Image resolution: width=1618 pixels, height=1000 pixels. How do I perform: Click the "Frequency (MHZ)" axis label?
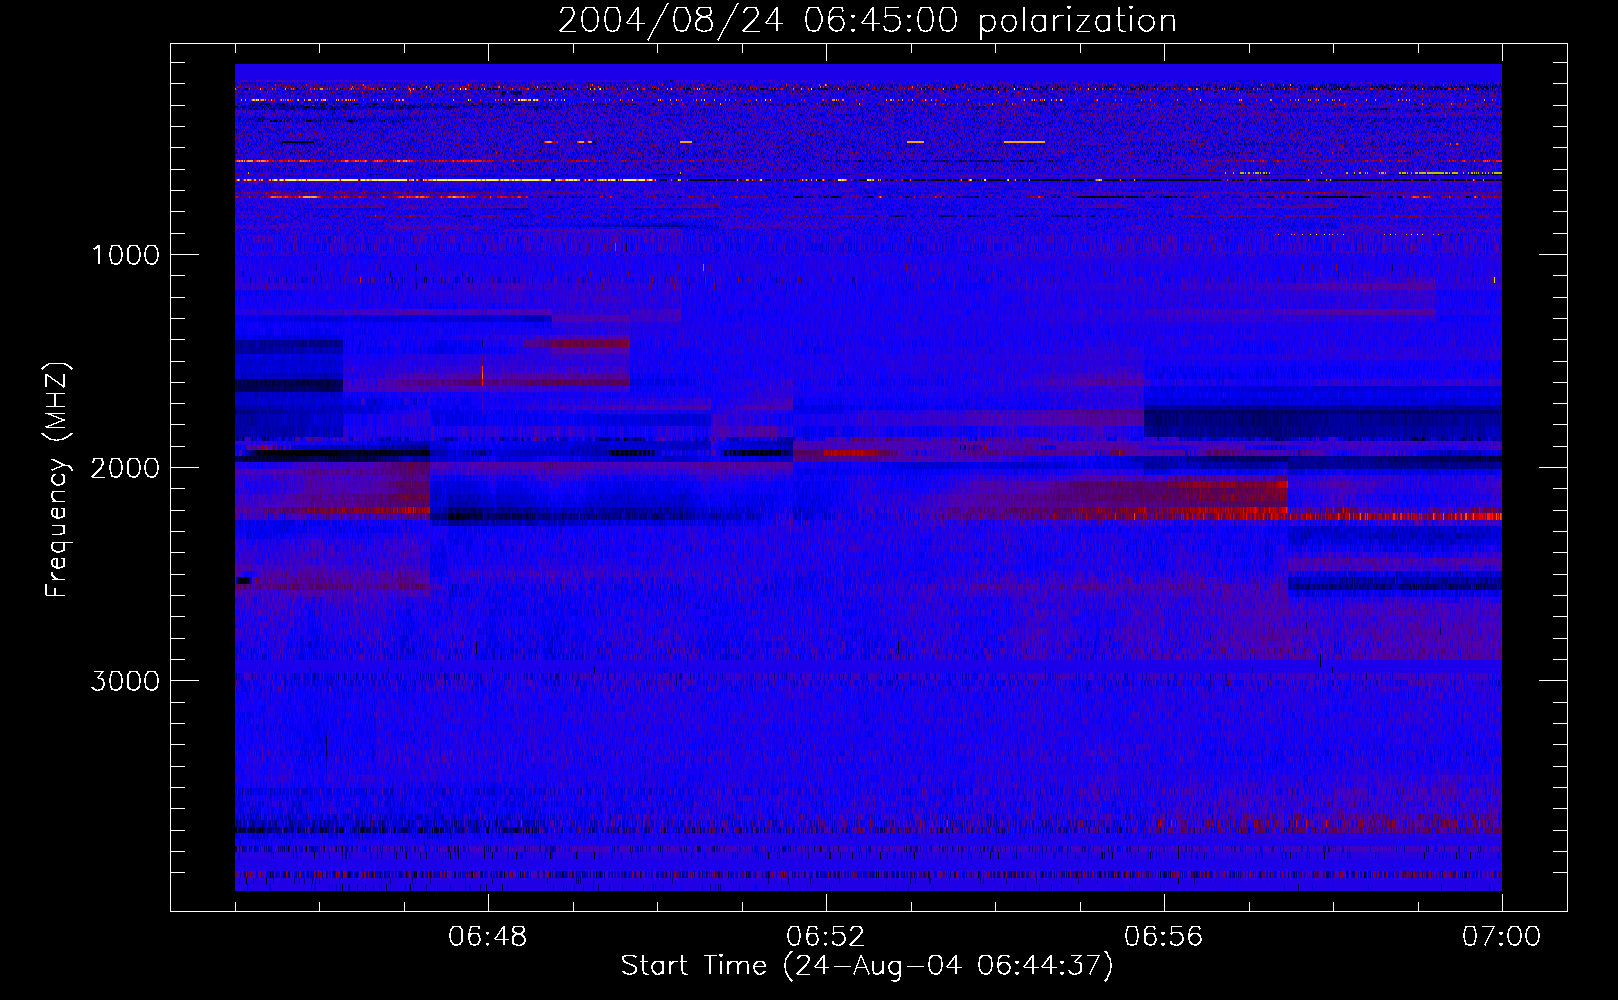point(57,480)
